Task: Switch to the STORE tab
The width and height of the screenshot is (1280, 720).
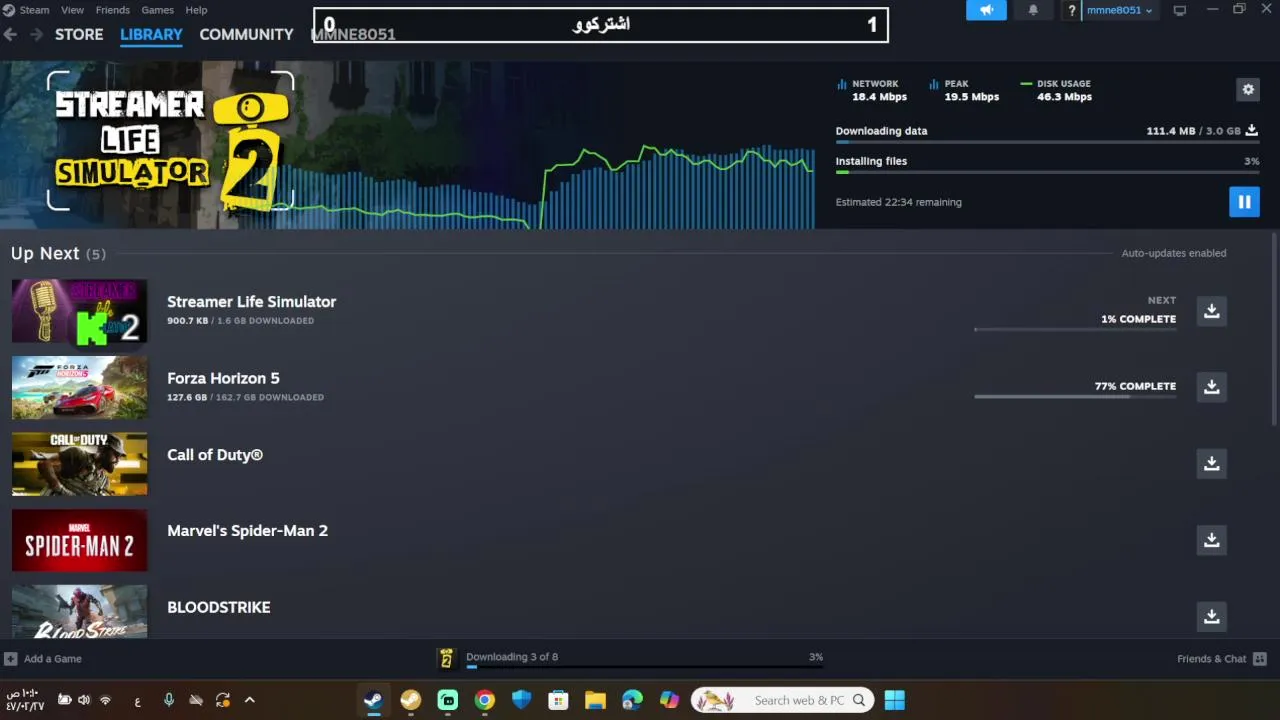Action: click(79, 34)
